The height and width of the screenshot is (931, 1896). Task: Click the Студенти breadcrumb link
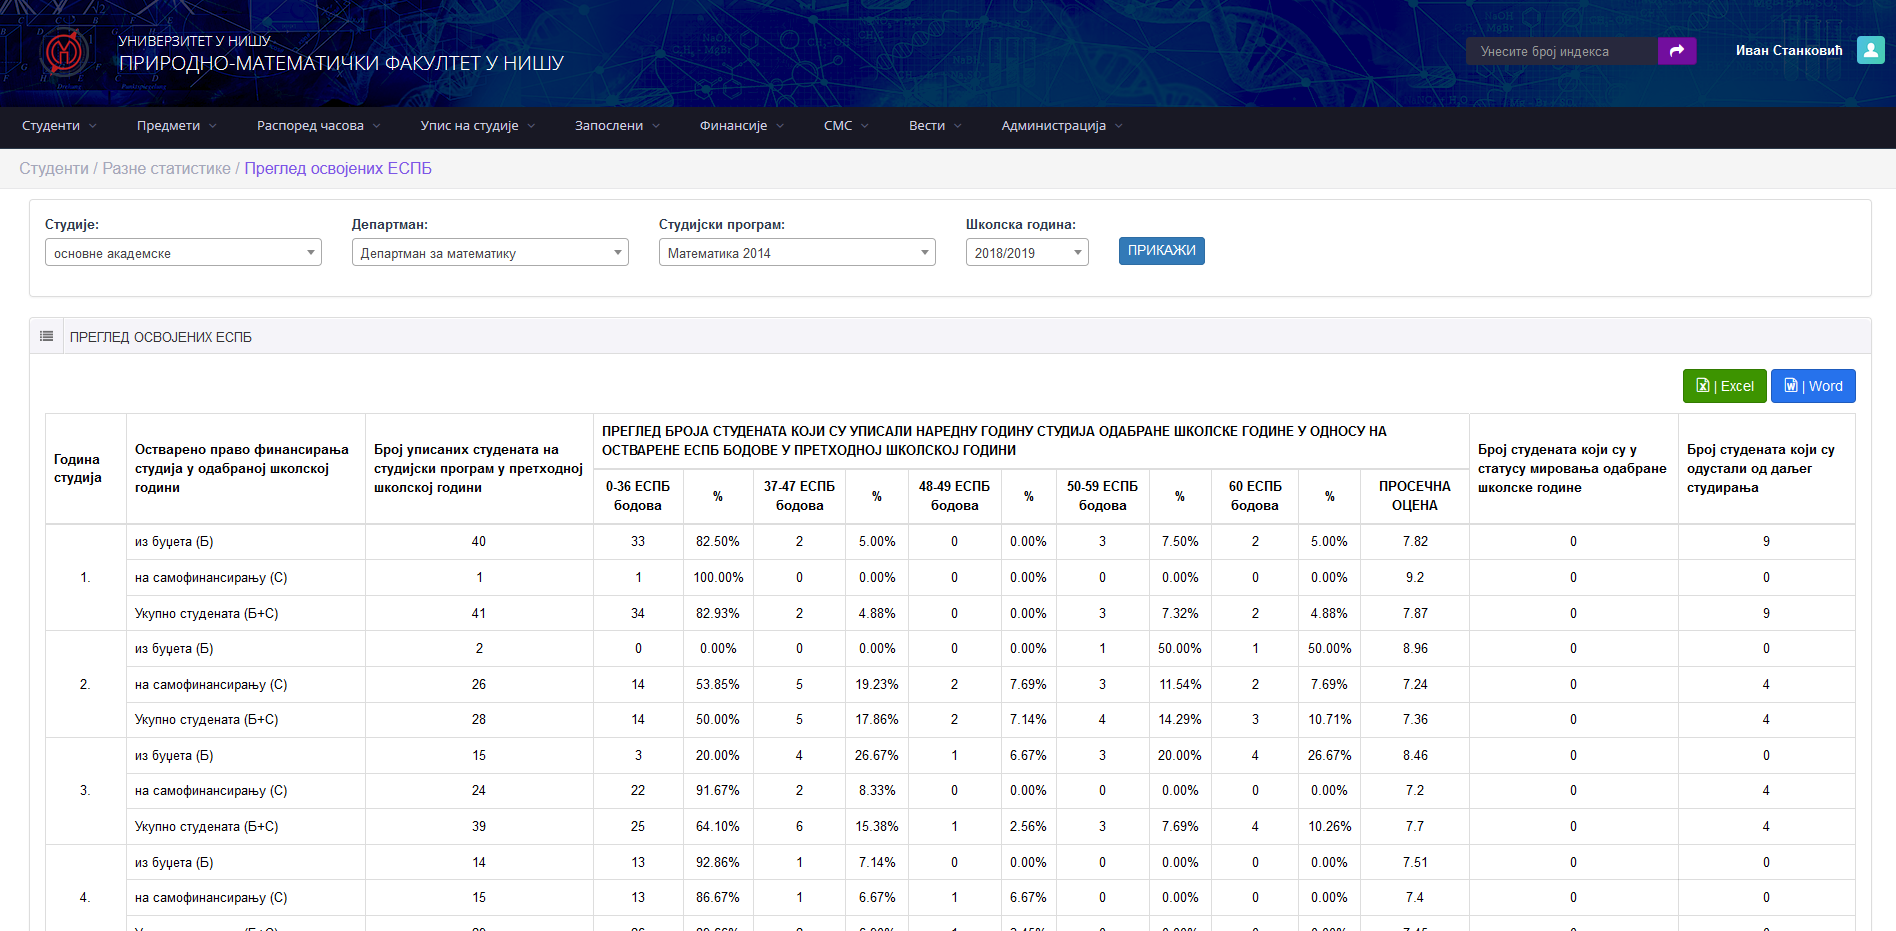54,169
